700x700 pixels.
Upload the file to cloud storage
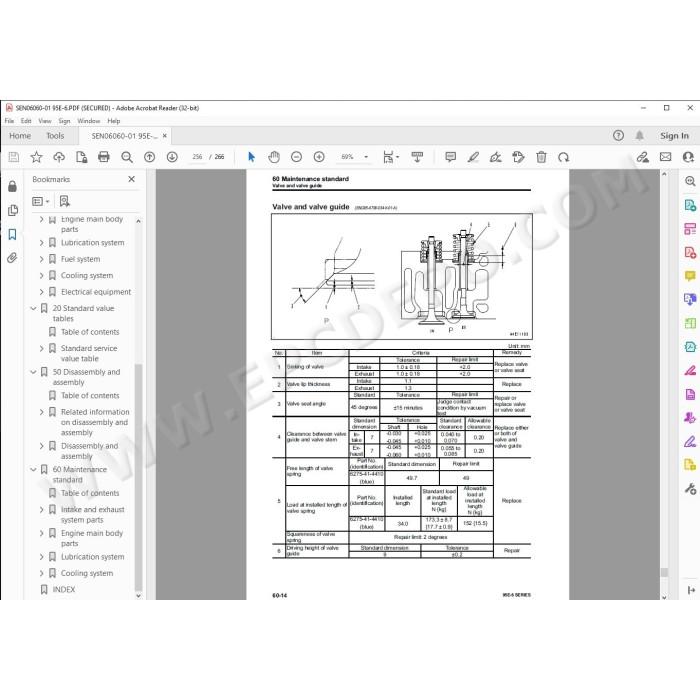tap(59, 157)
